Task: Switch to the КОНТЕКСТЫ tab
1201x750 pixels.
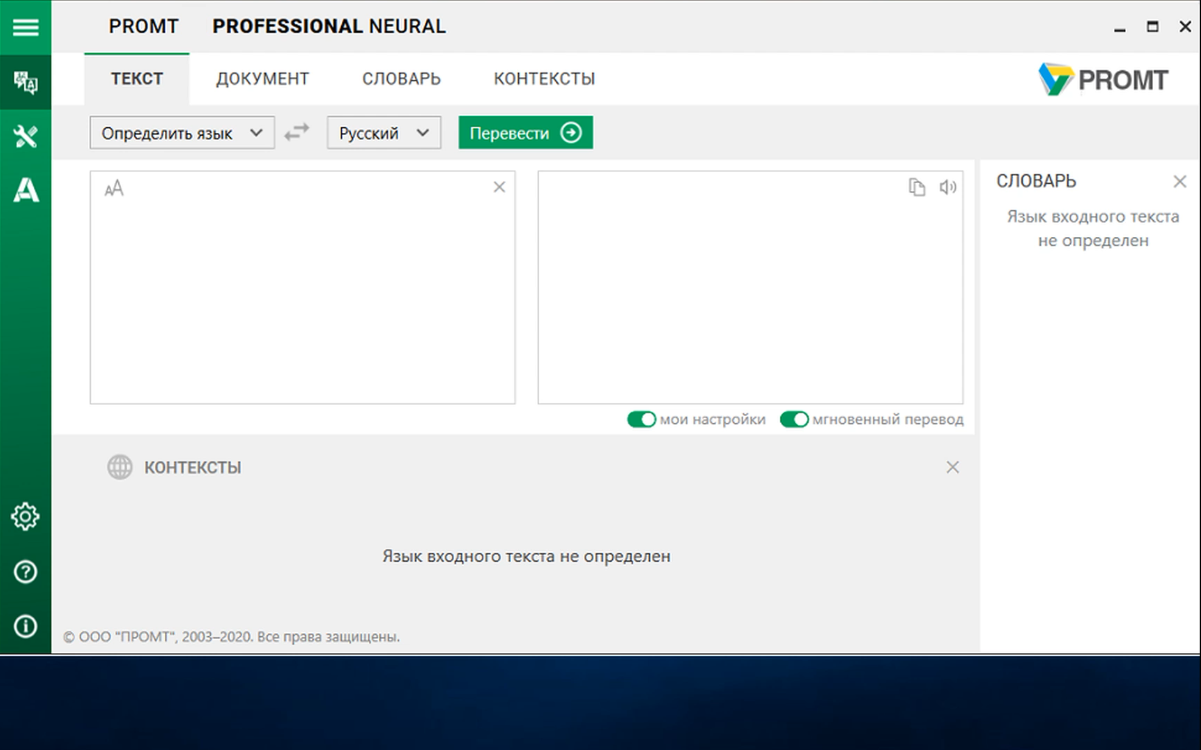Action: (545, 79)
